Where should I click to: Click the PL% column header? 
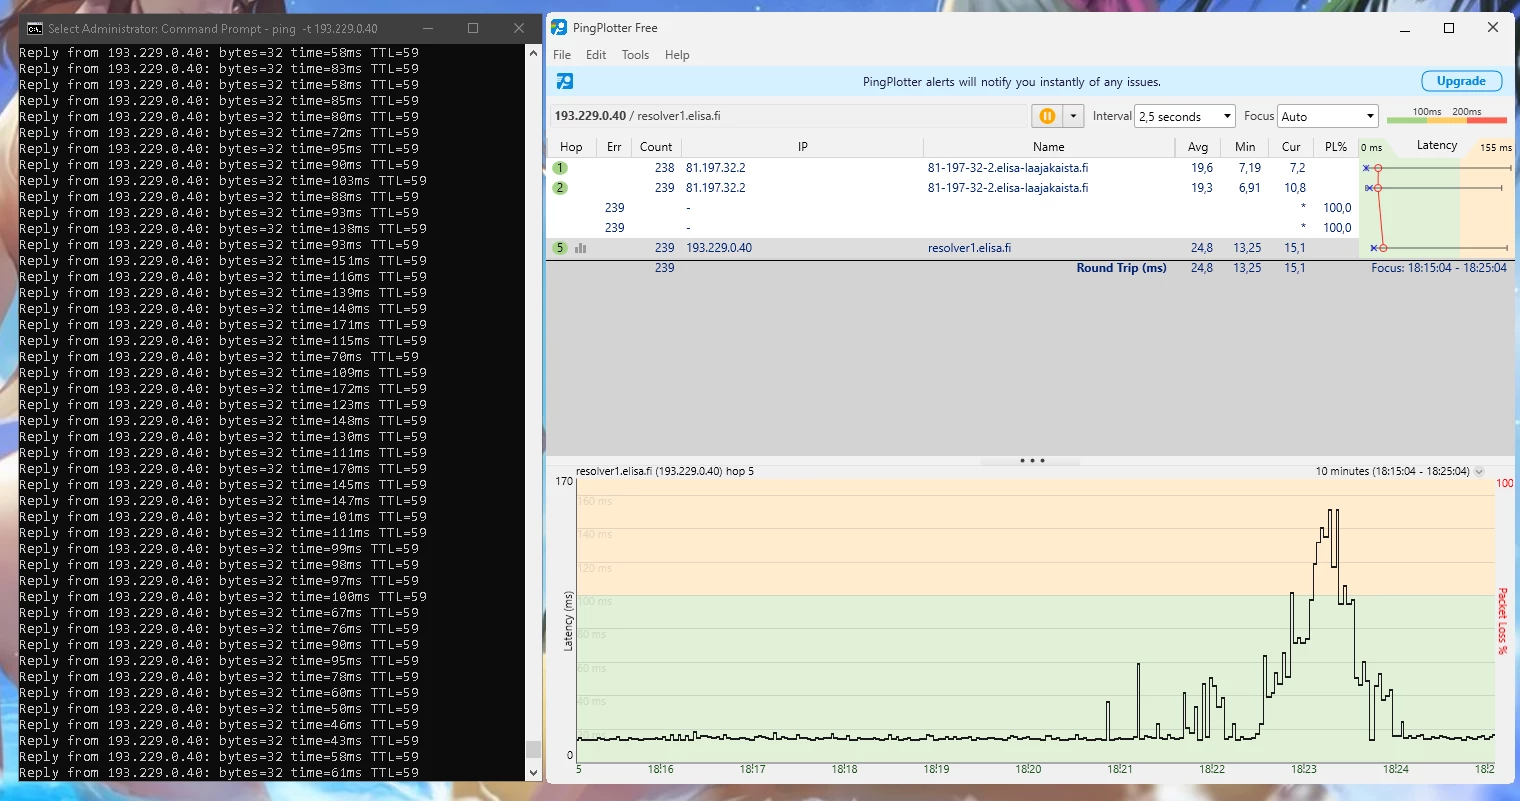(1336, 147)
